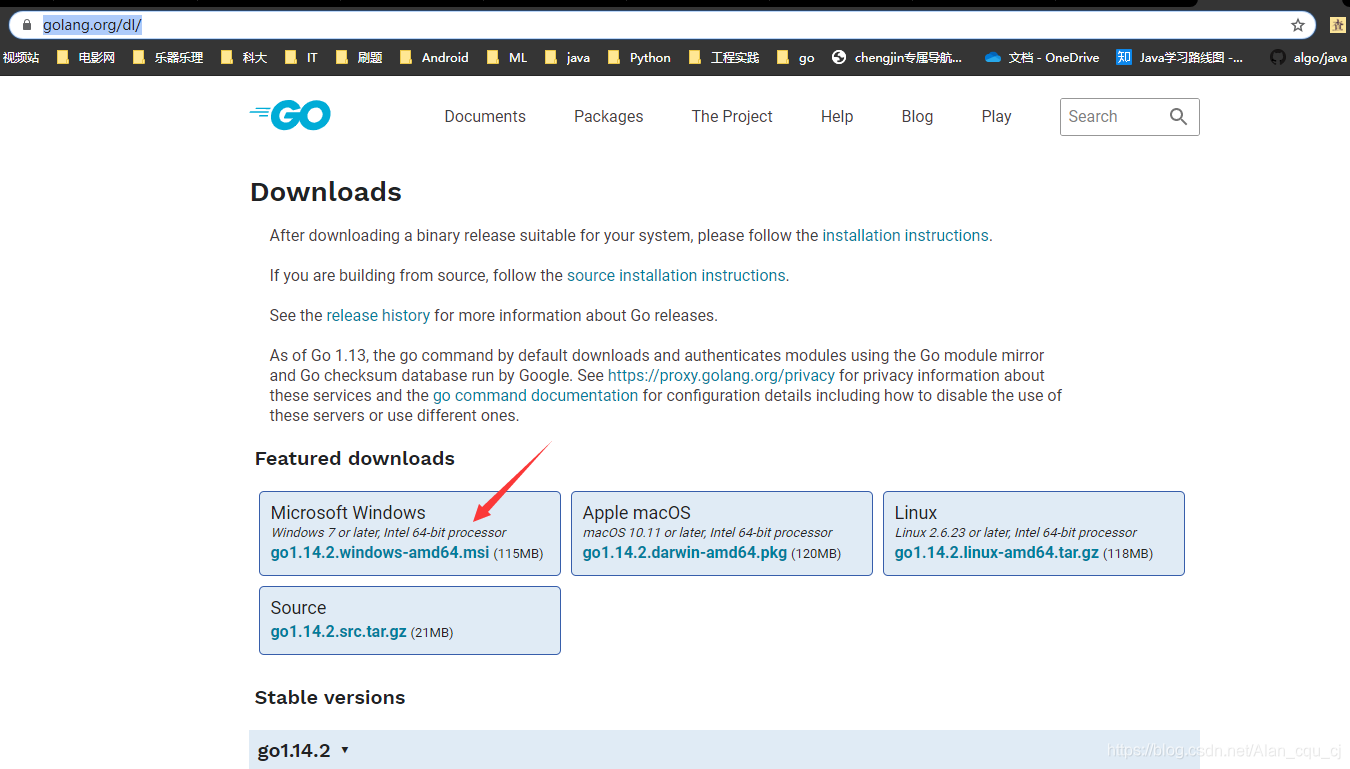1350x769 pixels.
Task: Click the Apple macOS card heading
Action: coord(637,513)
